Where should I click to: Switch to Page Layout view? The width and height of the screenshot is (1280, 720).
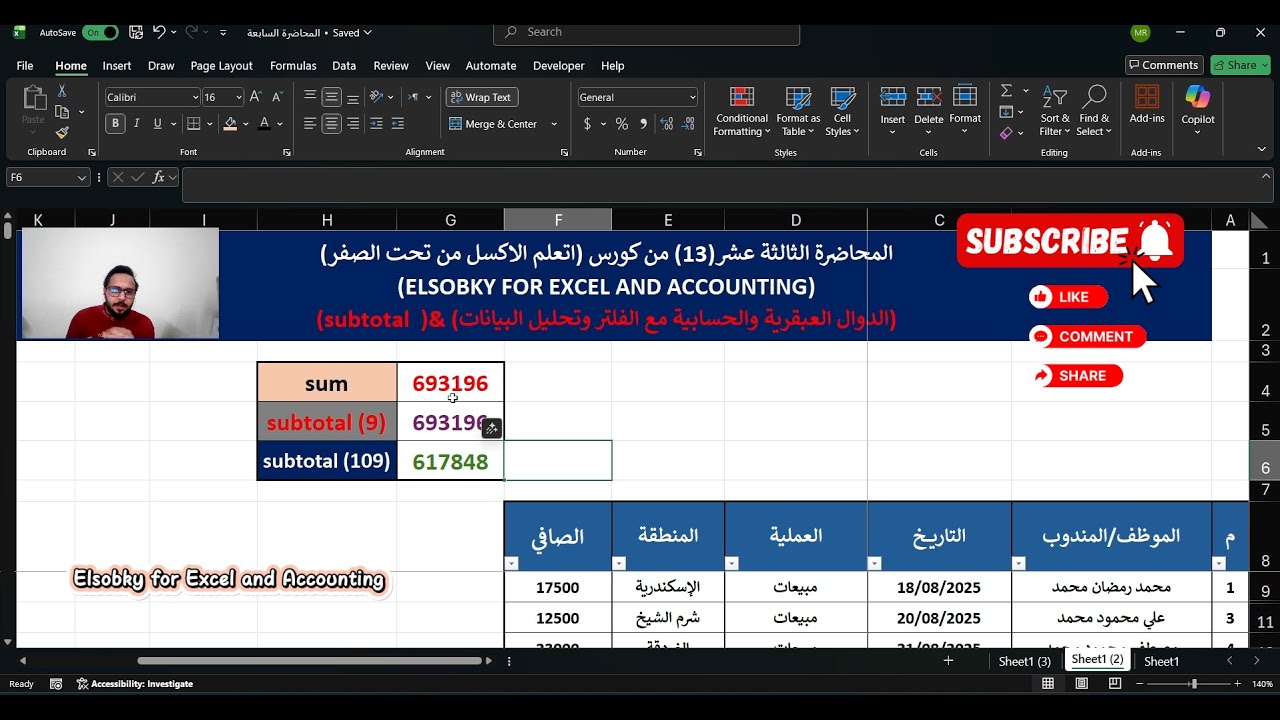click(1081, 684)
